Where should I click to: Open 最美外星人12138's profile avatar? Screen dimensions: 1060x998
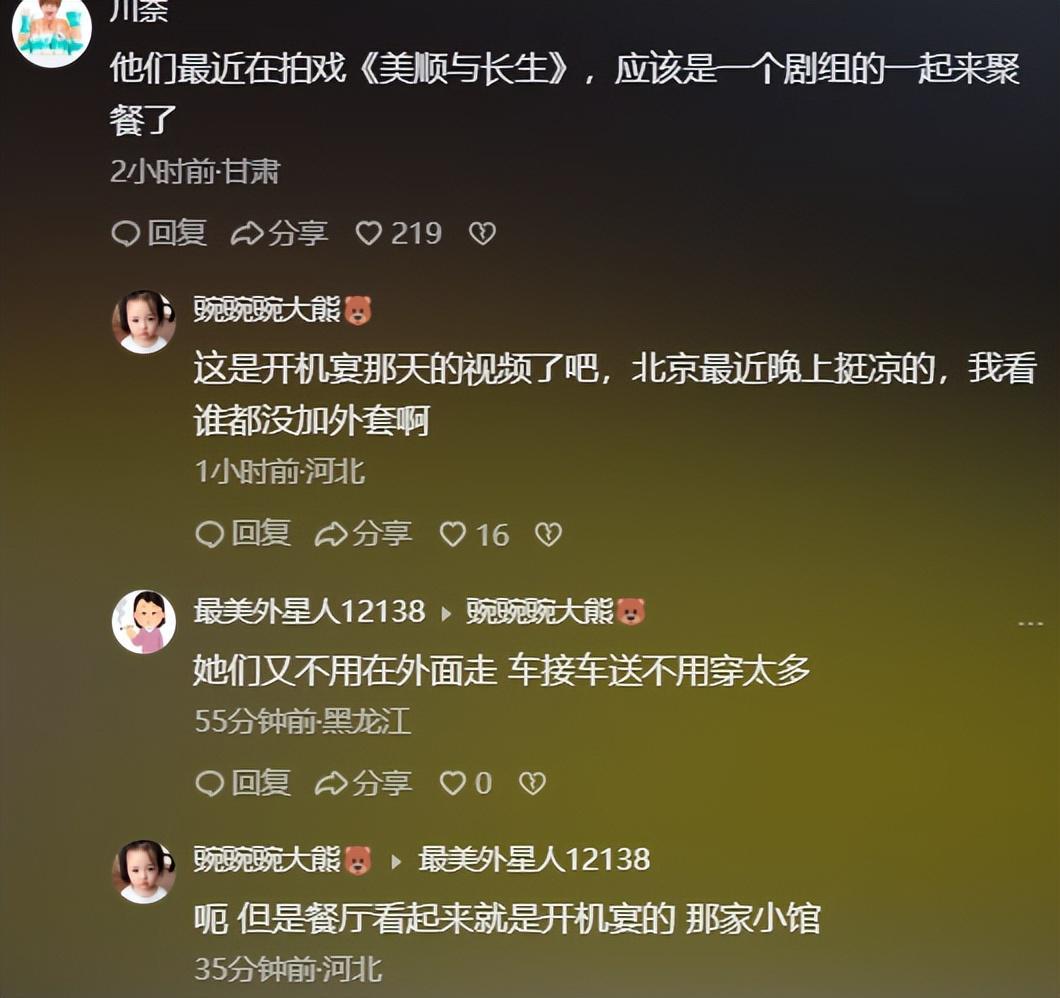point(144,622)
